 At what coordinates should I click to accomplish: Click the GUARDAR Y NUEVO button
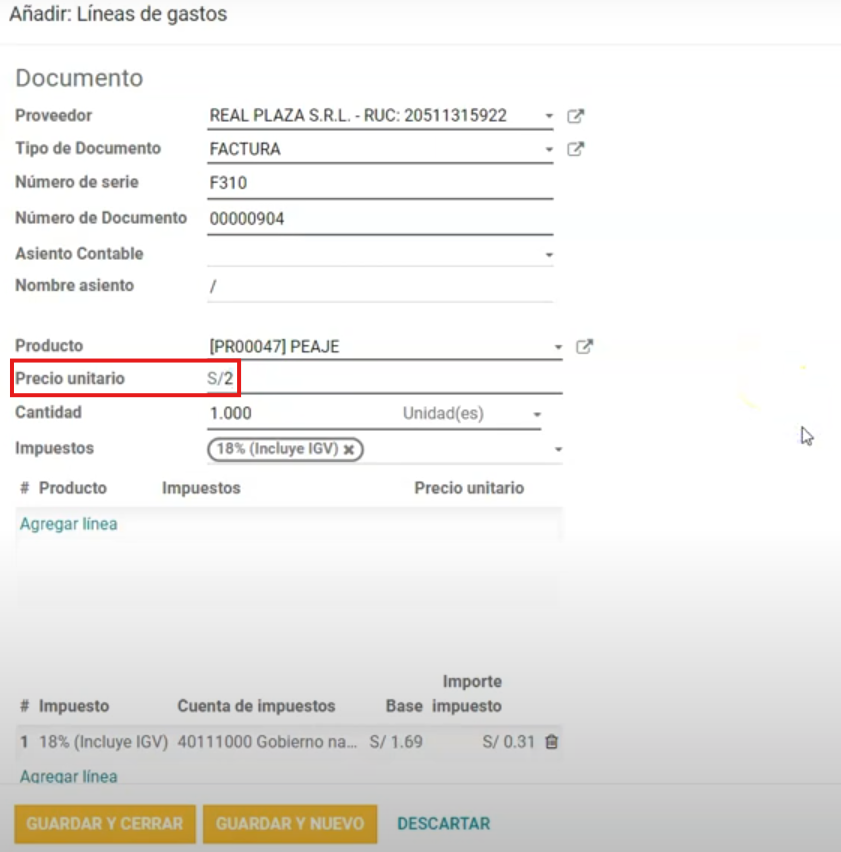coord(289,824)
